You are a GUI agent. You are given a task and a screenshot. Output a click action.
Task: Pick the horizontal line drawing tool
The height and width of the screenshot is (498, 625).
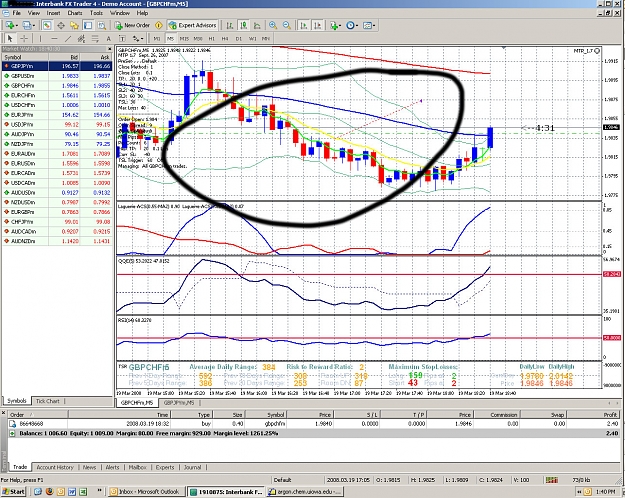pyautogui.click(x=54, y=38)
